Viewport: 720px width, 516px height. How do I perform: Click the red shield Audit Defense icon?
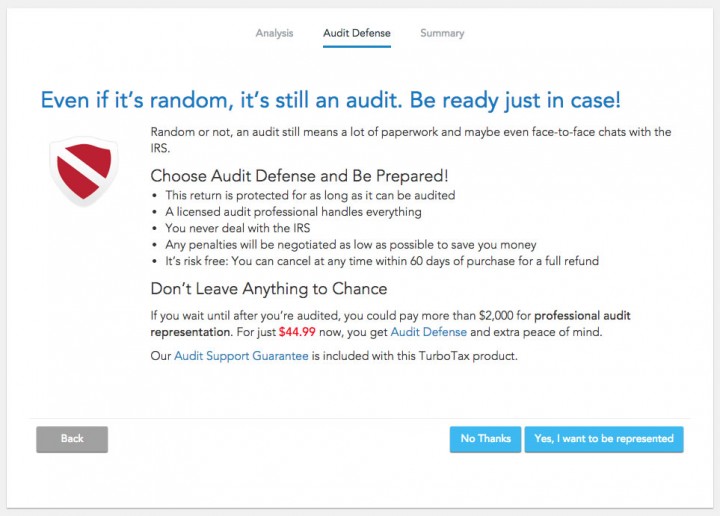coord(84,171)
